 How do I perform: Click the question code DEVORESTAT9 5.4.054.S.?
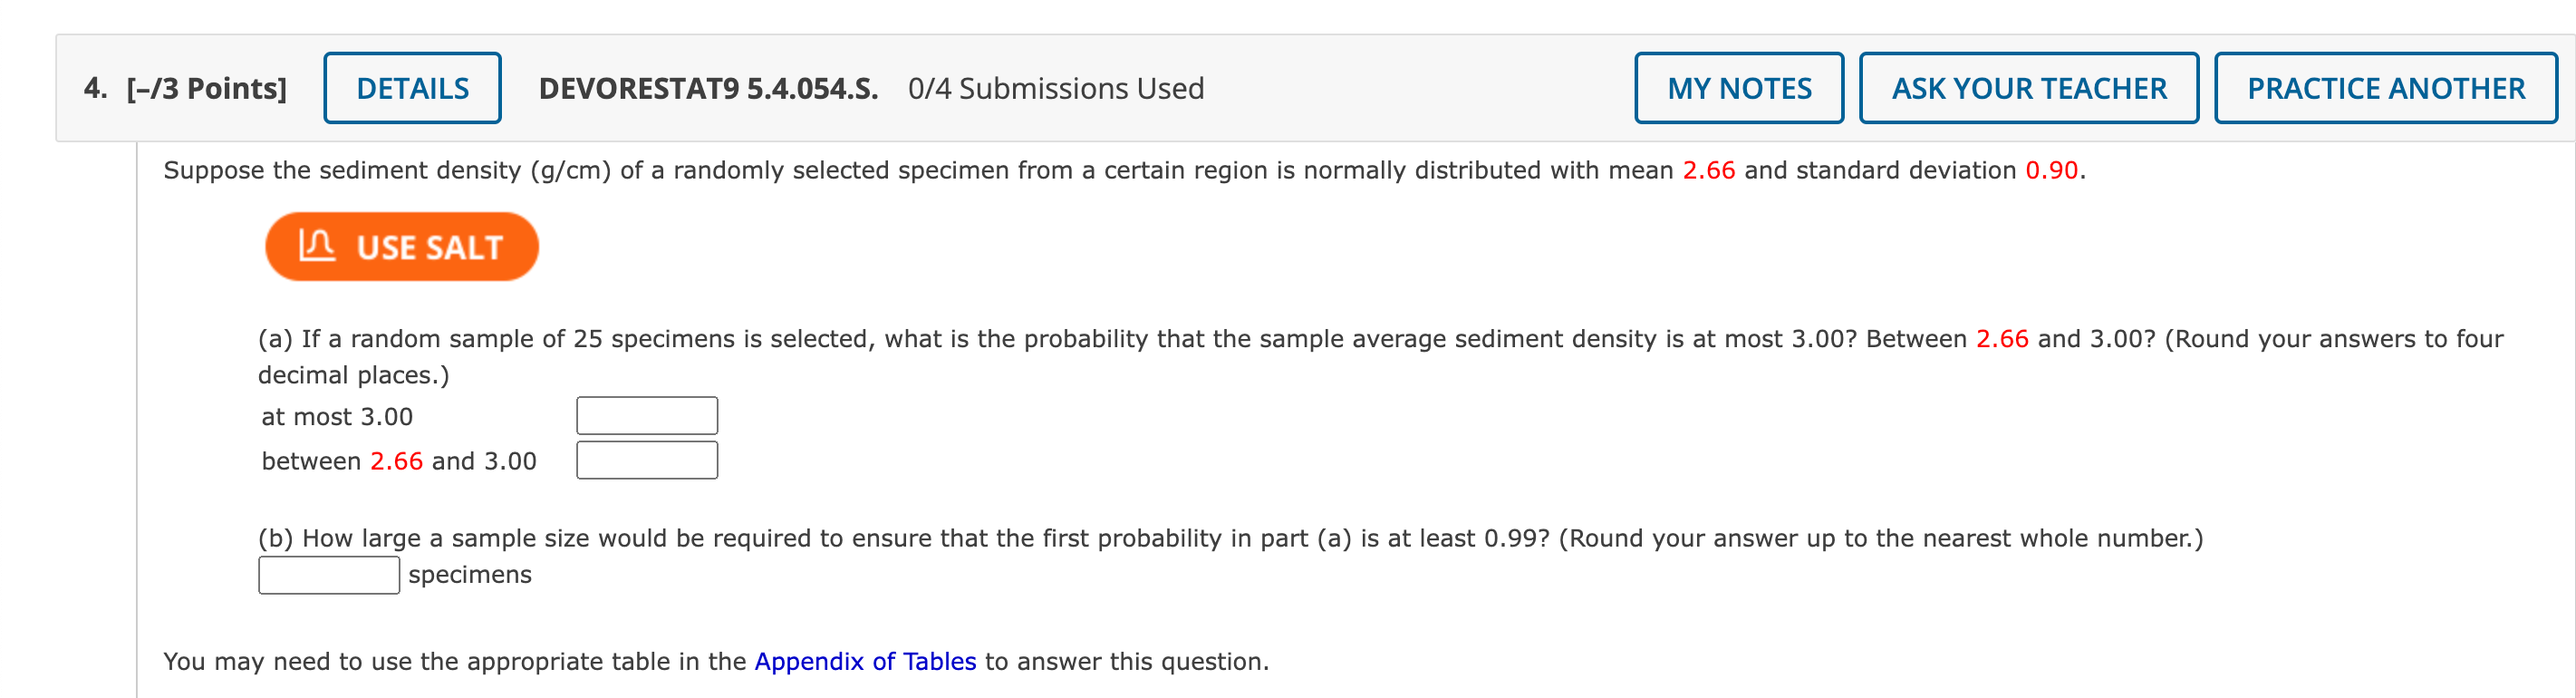[708, 88]
